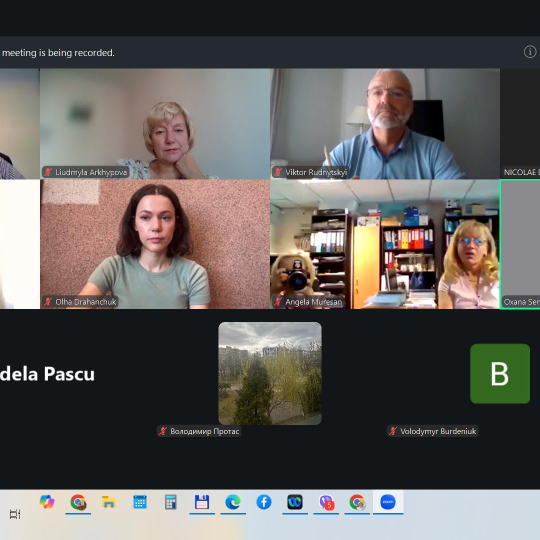Image resolution: width=540 pixels, height=540 pixels.
Task: Click Володимир Протас profile picture
Action: pyautogui.click(x=270, y=373)
